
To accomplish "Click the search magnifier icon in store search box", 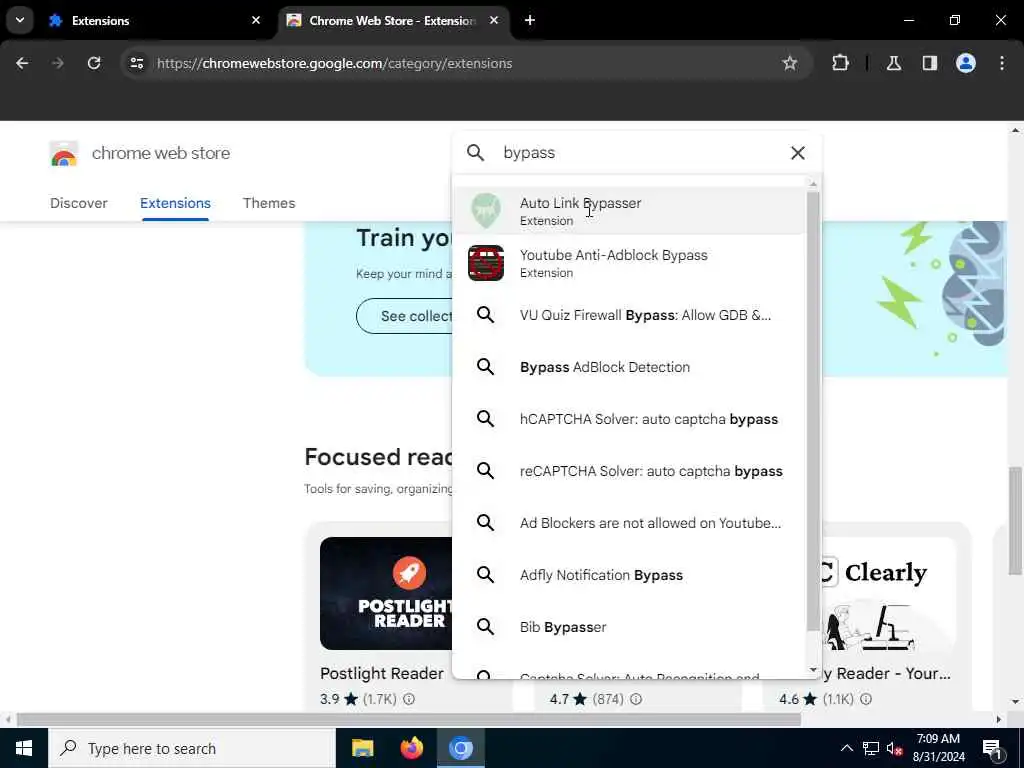I will pyautogui.click(x=475, y=153).
